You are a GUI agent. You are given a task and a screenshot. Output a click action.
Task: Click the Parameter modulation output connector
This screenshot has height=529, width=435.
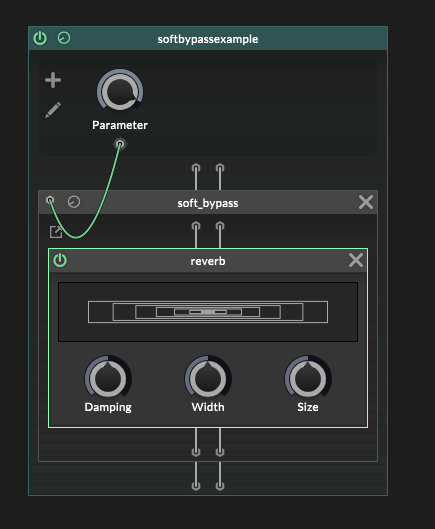point(120,144)
